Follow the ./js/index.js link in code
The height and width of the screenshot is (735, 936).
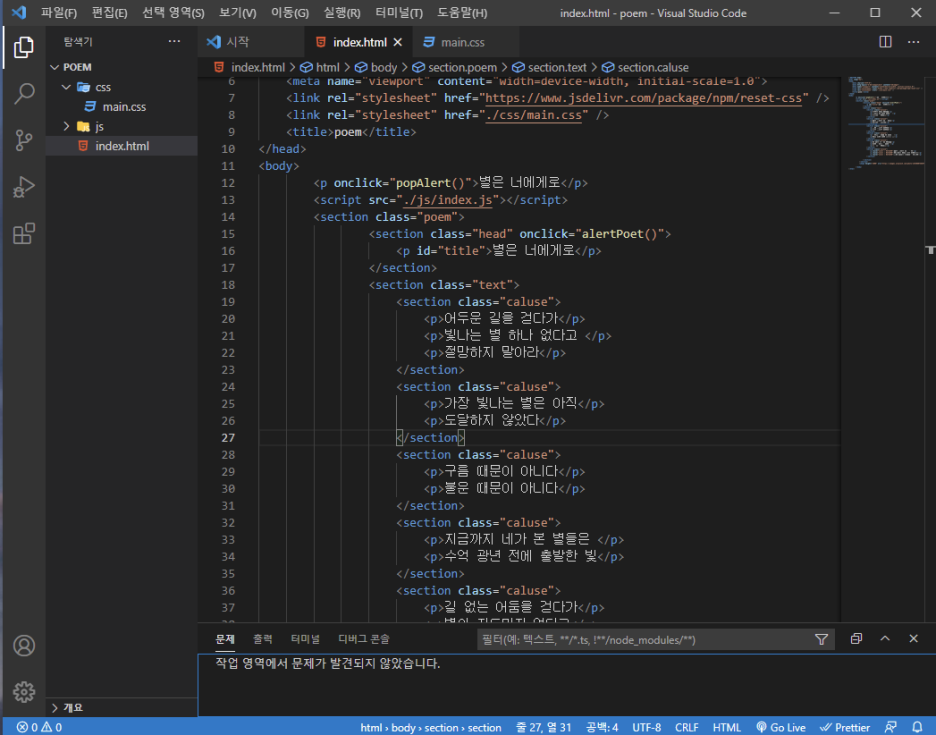(x=448, y=200)
